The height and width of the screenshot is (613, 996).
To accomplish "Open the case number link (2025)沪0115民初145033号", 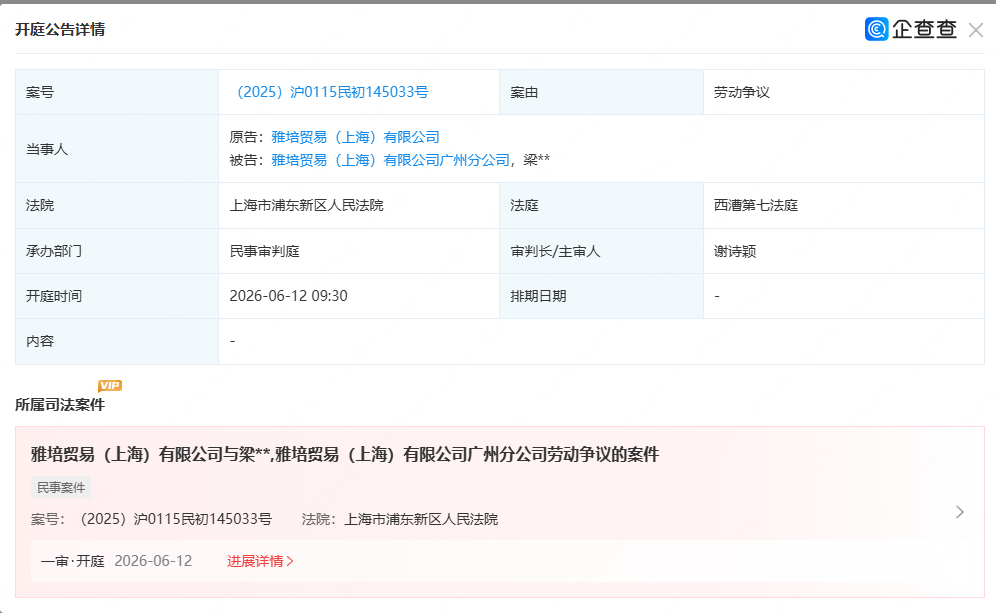I will (331, 91).
